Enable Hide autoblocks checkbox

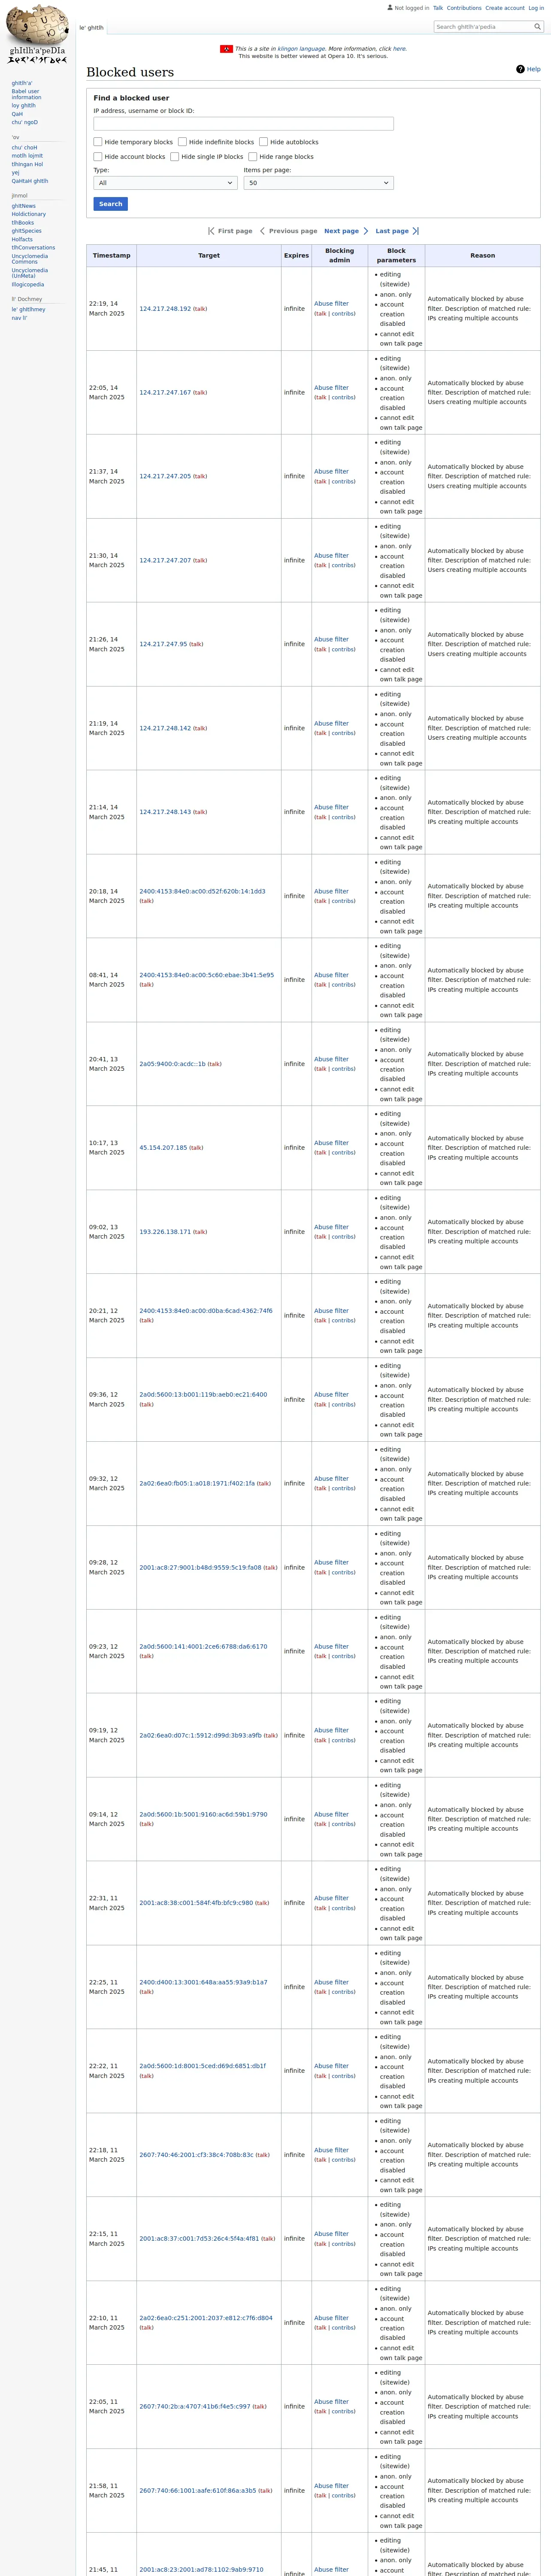pos(263,142)
